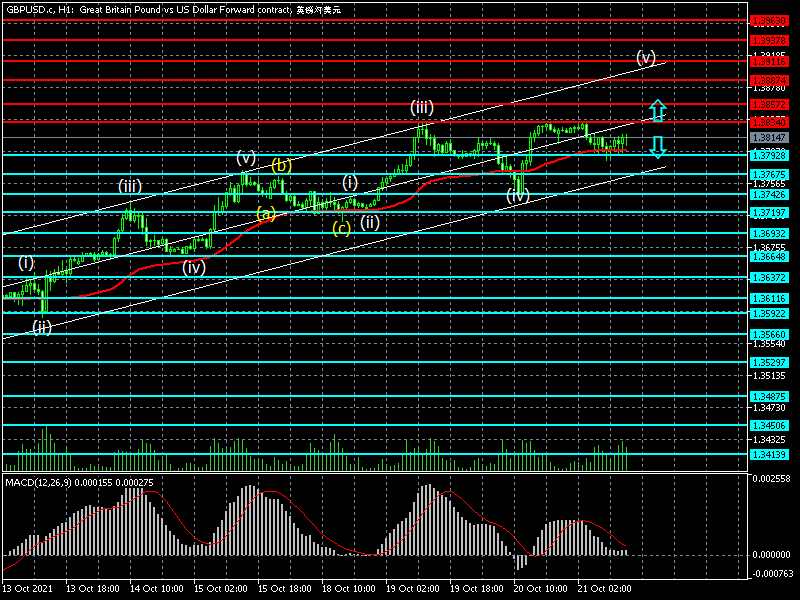800x600 pixels.
Task: Click the 15 Oct 02:00 time label
Action: click(x=219, y=590)
